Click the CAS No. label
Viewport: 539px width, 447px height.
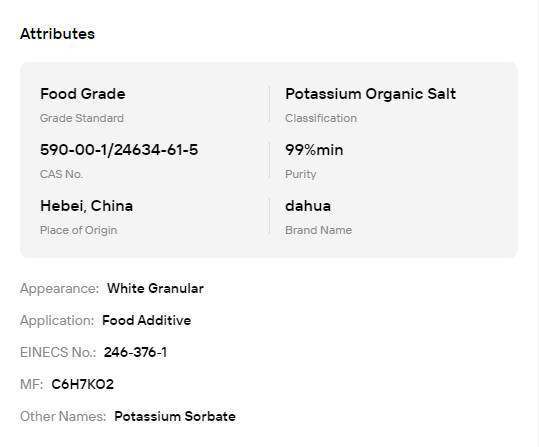pyautogui.click(x=62, y=174)
